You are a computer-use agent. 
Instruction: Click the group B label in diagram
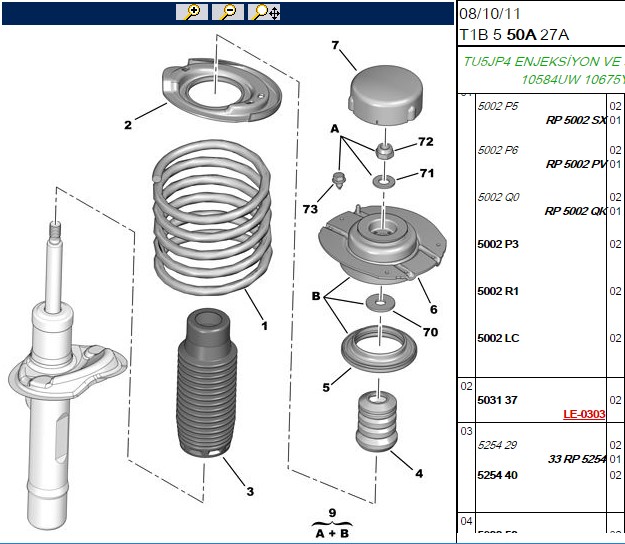316,296
